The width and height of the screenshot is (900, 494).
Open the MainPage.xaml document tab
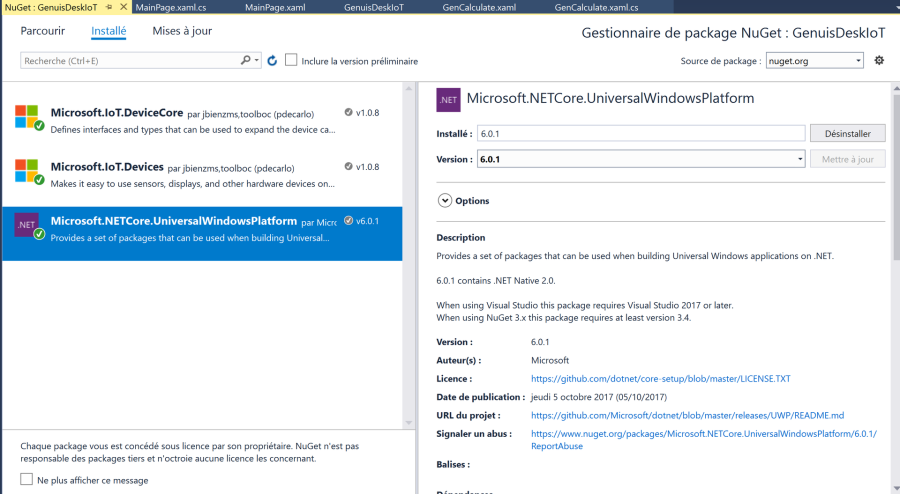(x=275, y=7)
